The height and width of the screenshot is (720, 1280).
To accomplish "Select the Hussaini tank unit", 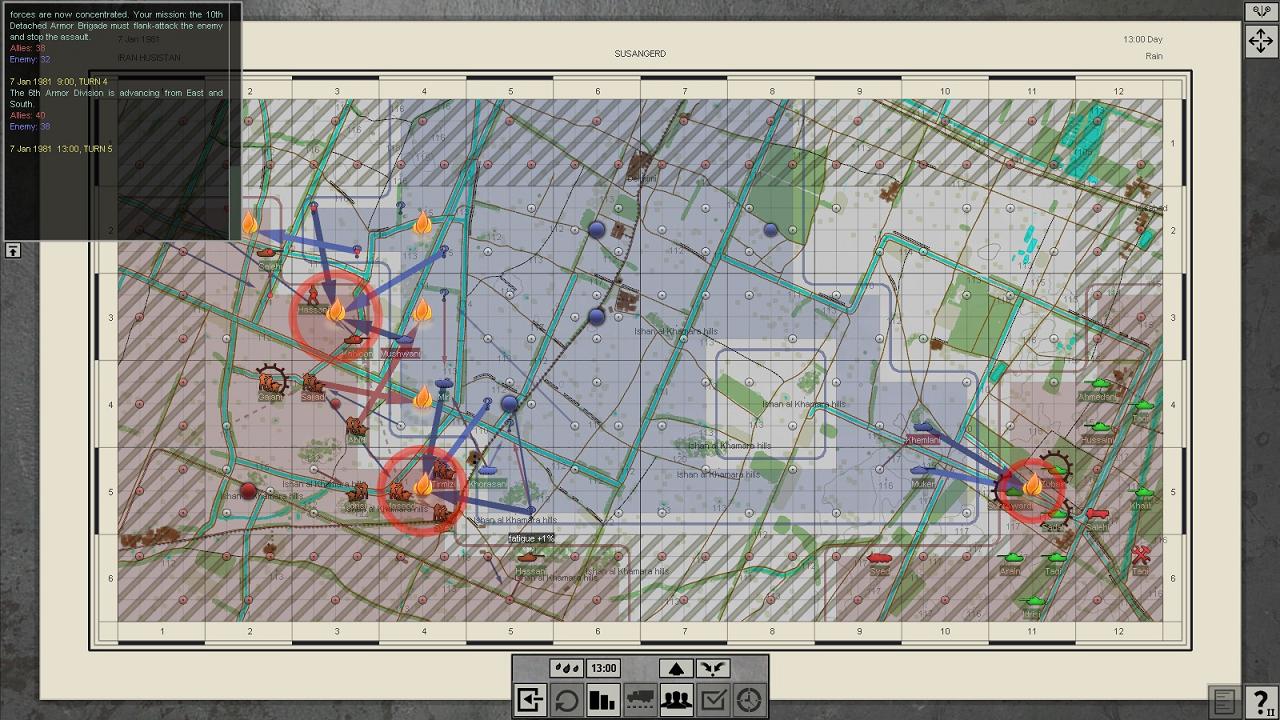I will [x=1097, y=432].
